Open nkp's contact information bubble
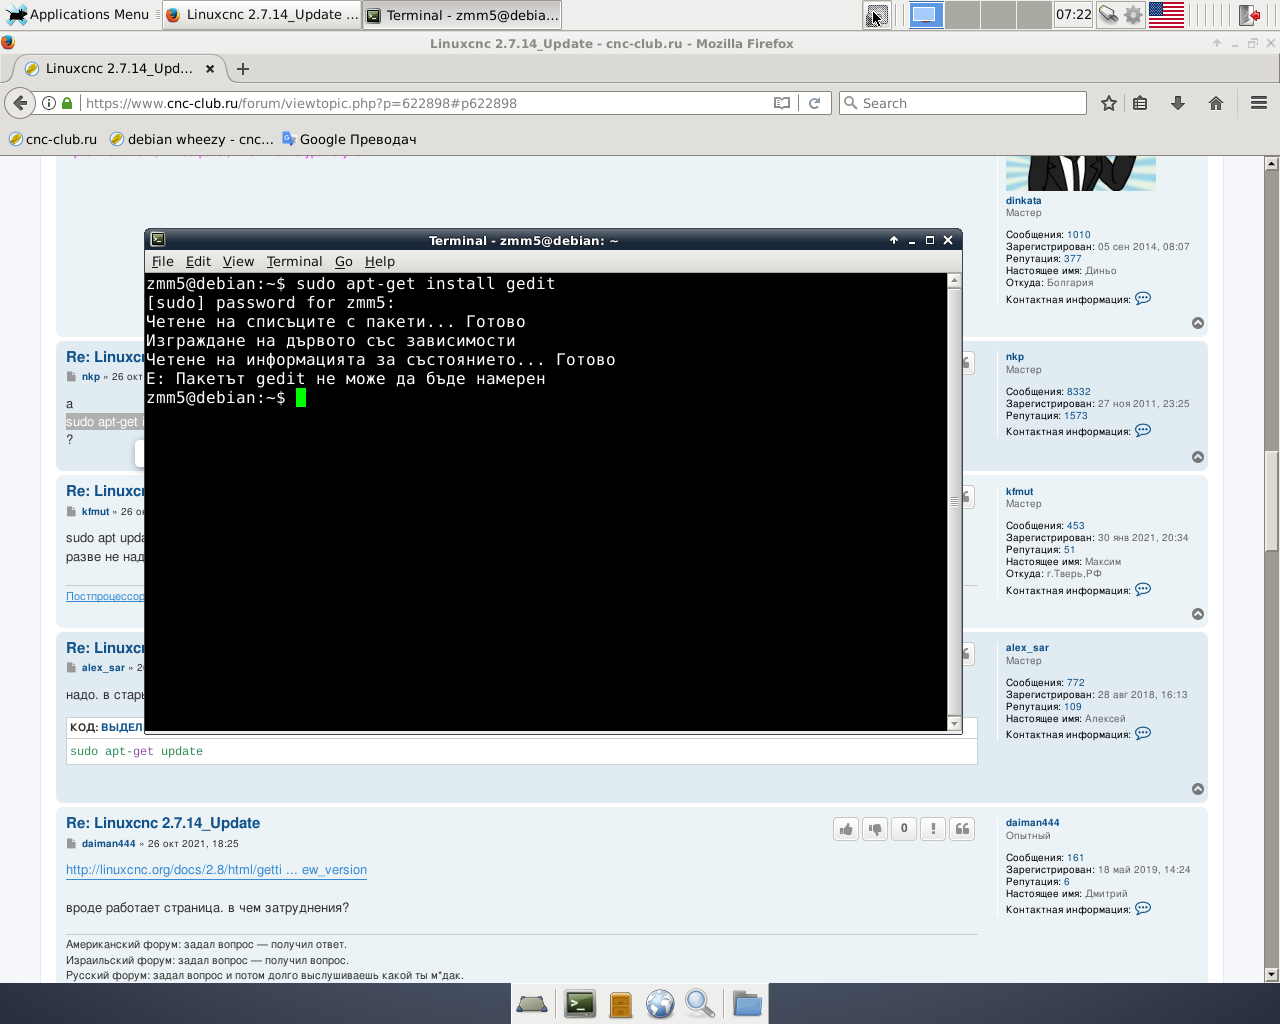Viewport: 1280px width, 1024px height. click(x=1143, y=431)
